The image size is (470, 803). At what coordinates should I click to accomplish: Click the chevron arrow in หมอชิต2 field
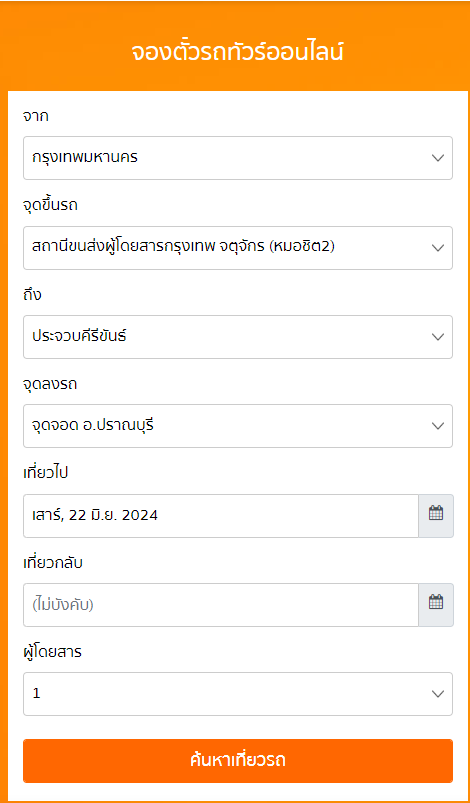point(438,248)
